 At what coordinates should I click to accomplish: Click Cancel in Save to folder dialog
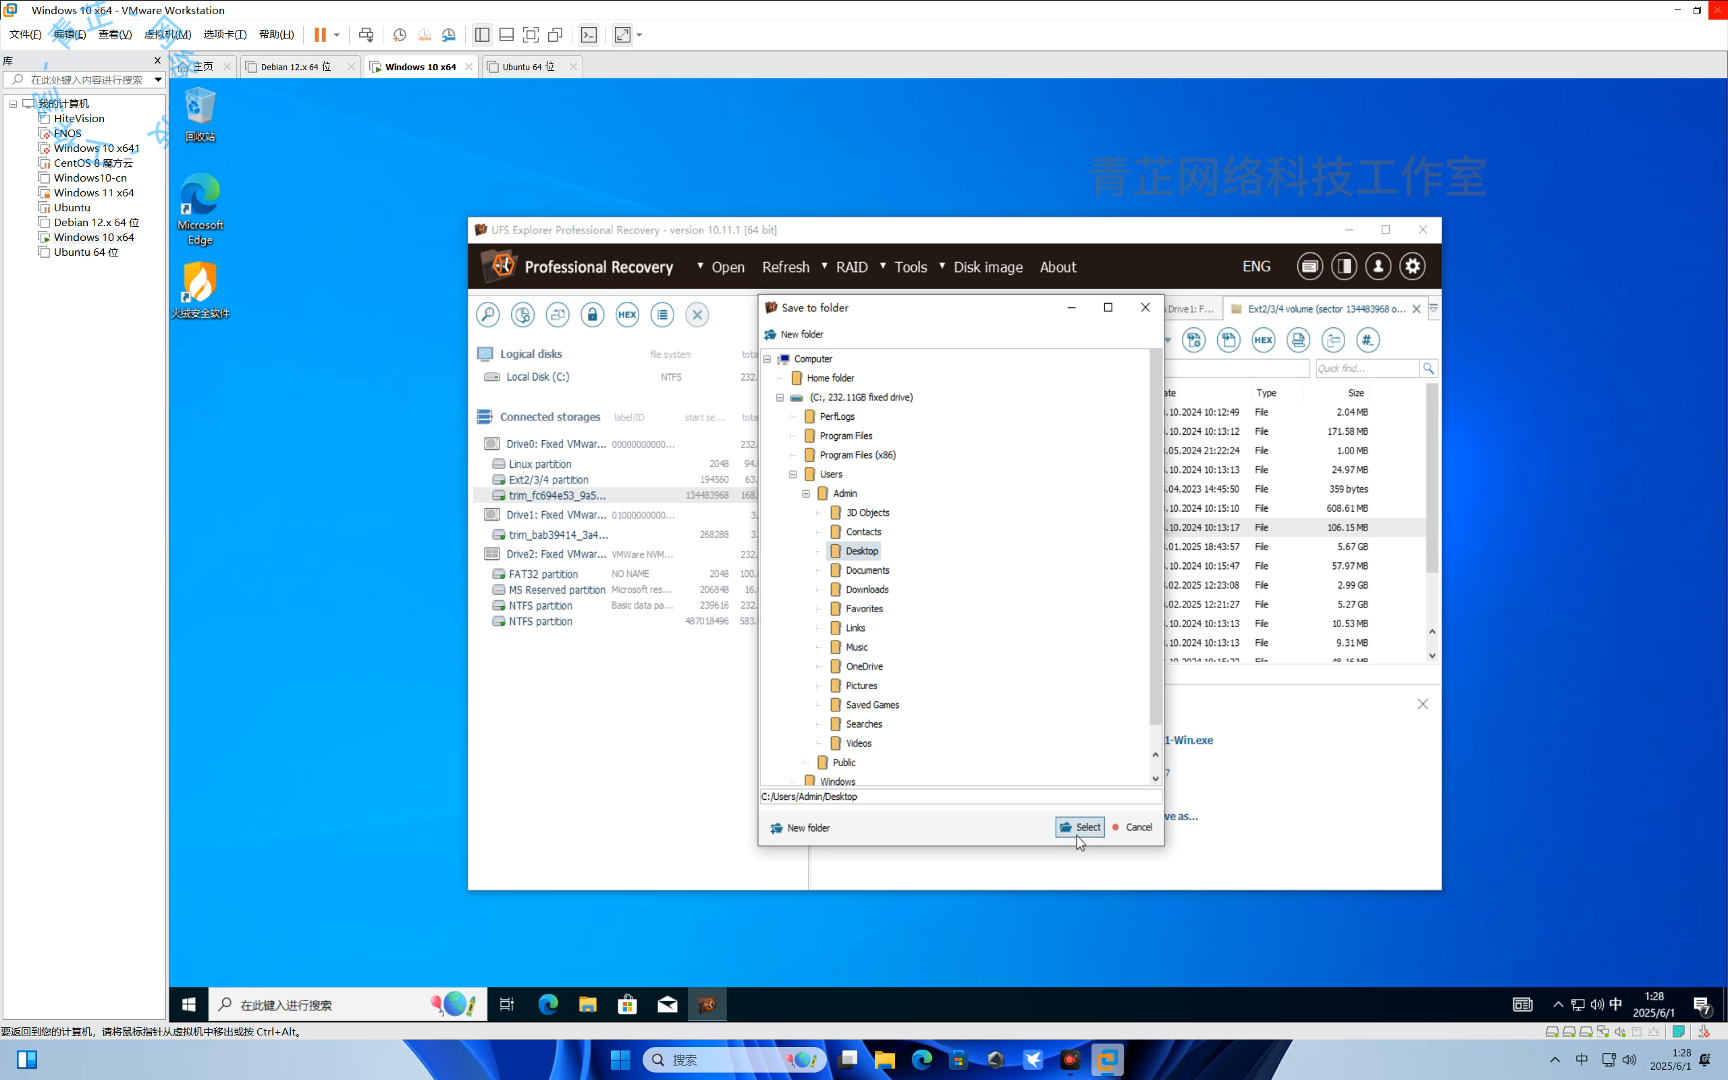(1132, 827)
